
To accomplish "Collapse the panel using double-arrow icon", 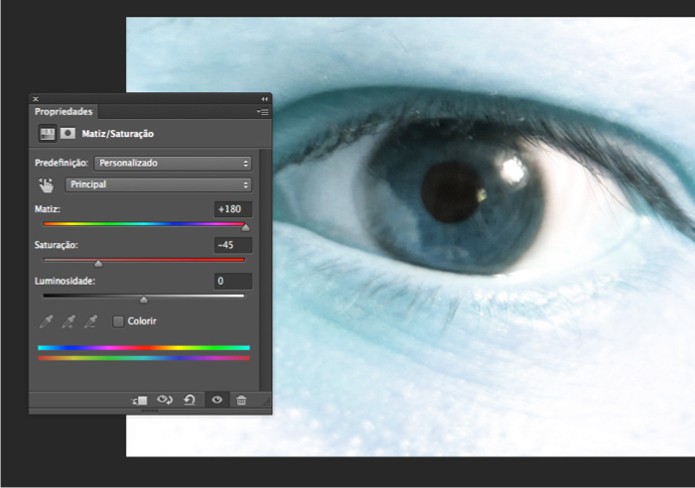I will [x=265, y=99].
